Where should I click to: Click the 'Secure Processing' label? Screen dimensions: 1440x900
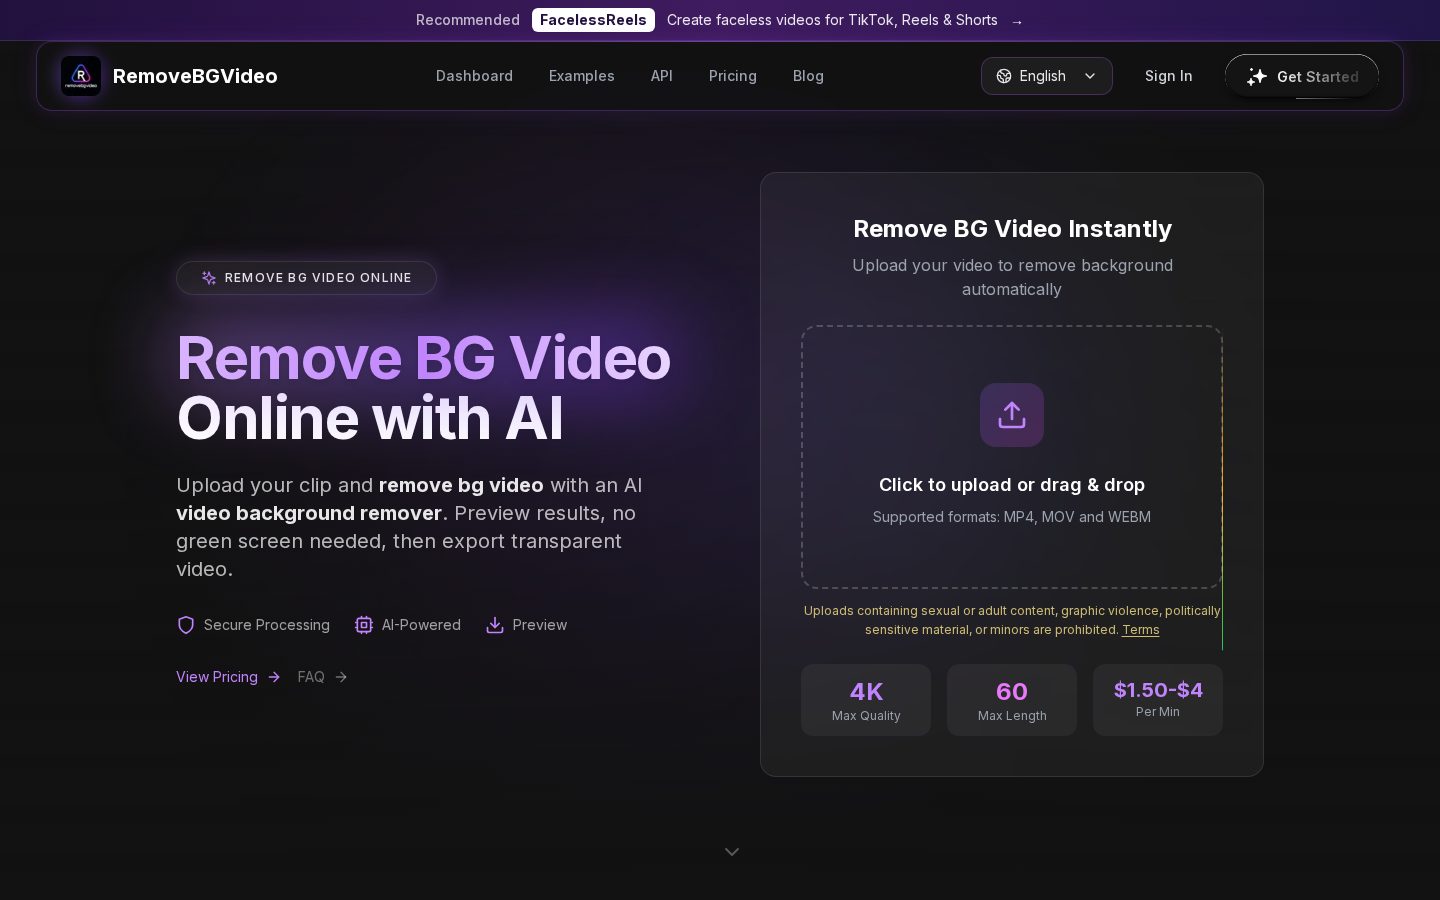(267, 625)
